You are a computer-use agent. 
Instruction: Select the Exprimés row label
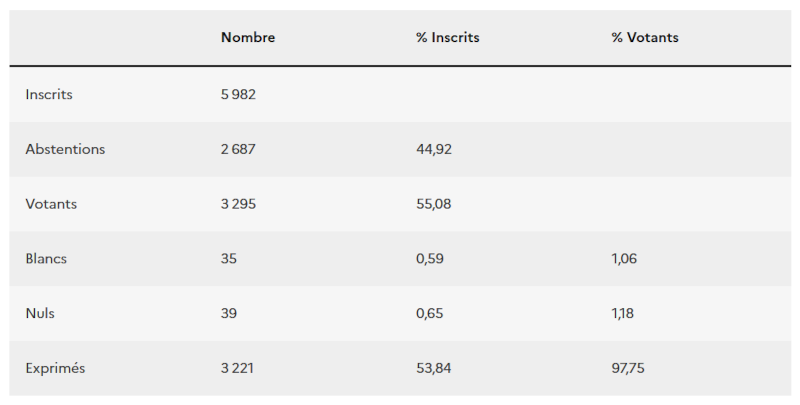pyautogui.click(x=55, y=368)
